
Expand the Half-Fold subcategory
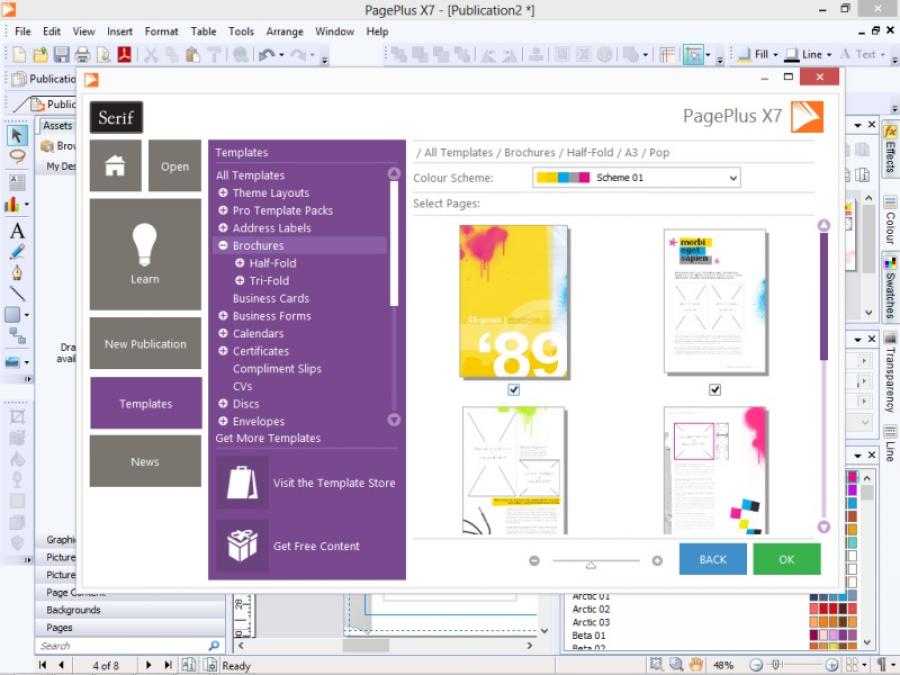[x=240, y=263]
